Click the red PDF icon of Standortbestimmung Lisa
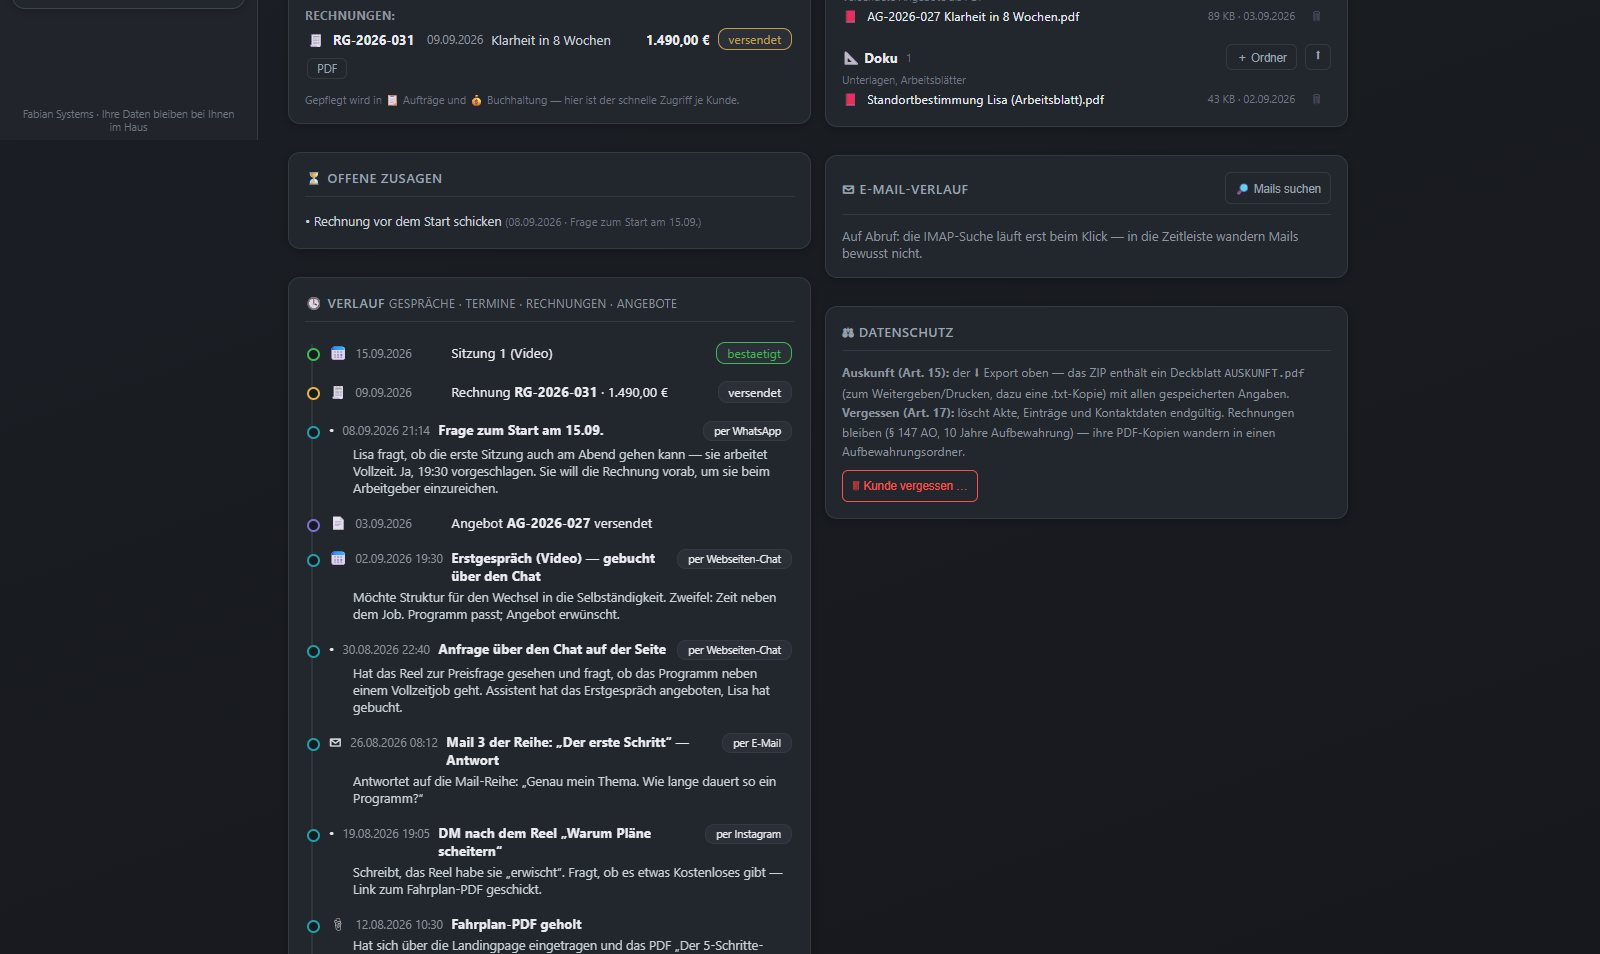The height and width of the screenshot is (954, 1600). tap(851, 100)
